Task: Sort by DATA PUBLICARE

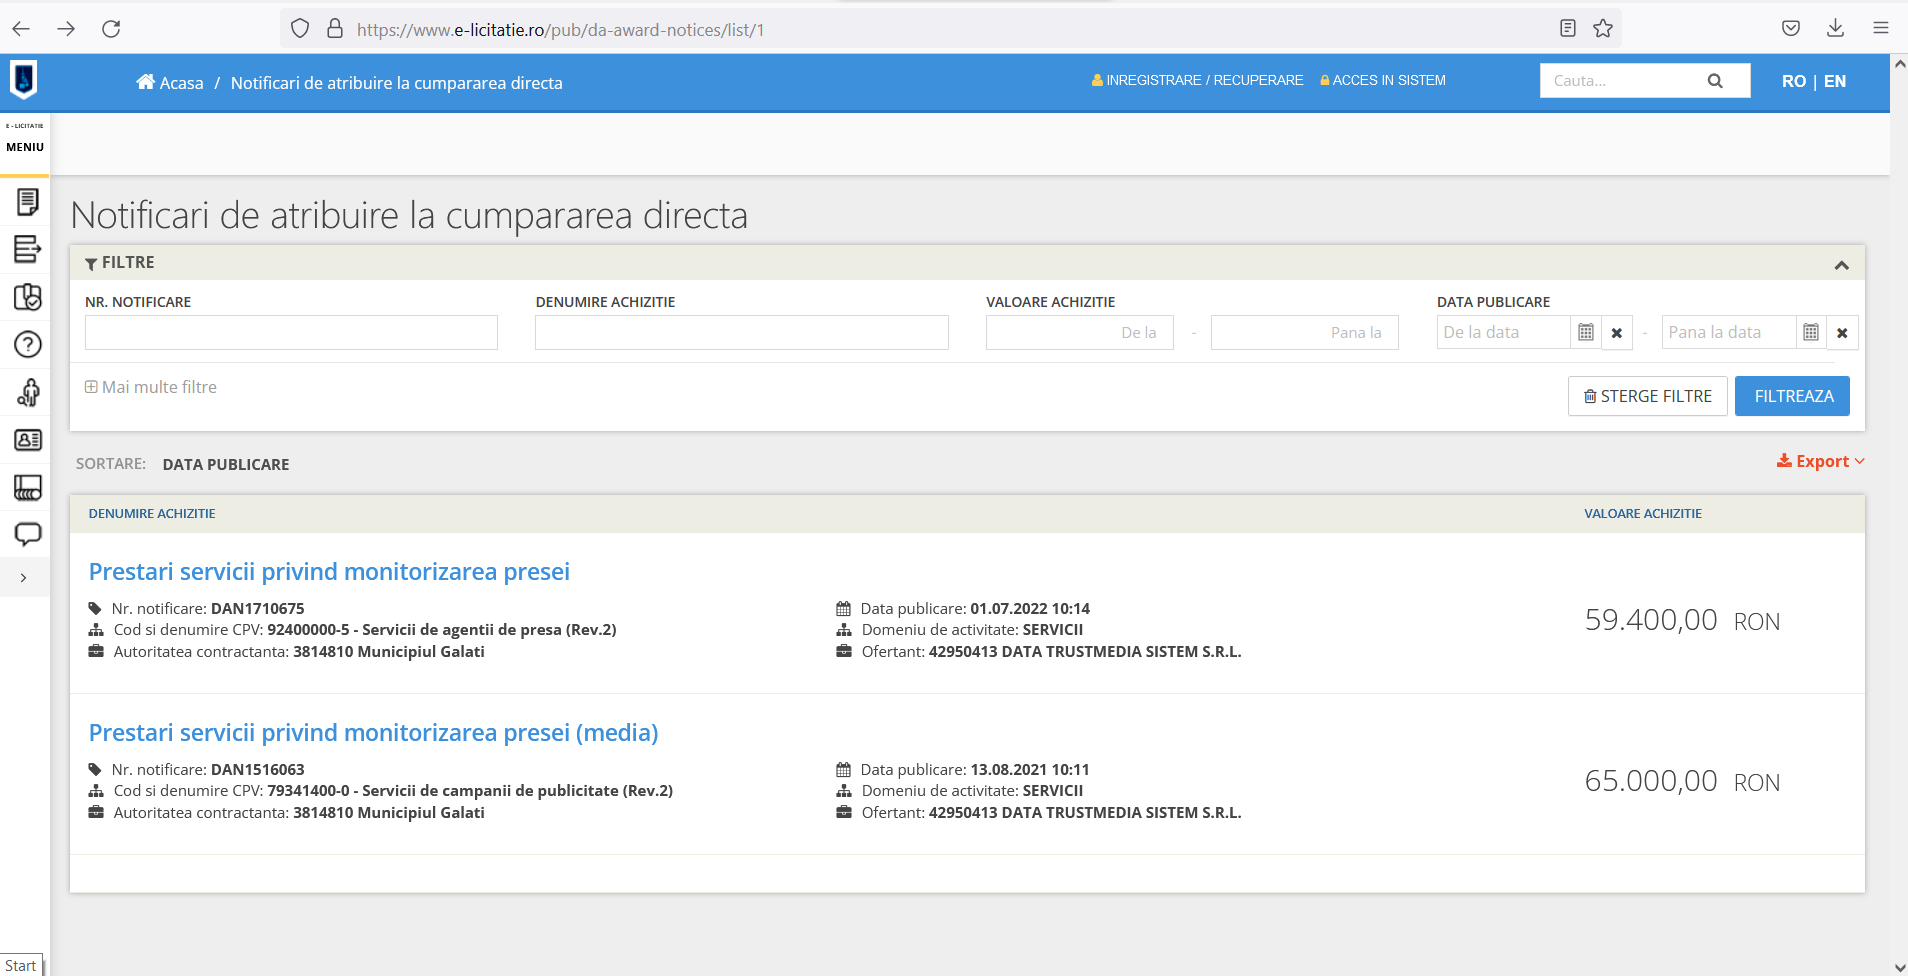Action: pyautogui.click(x=226, y=464)
